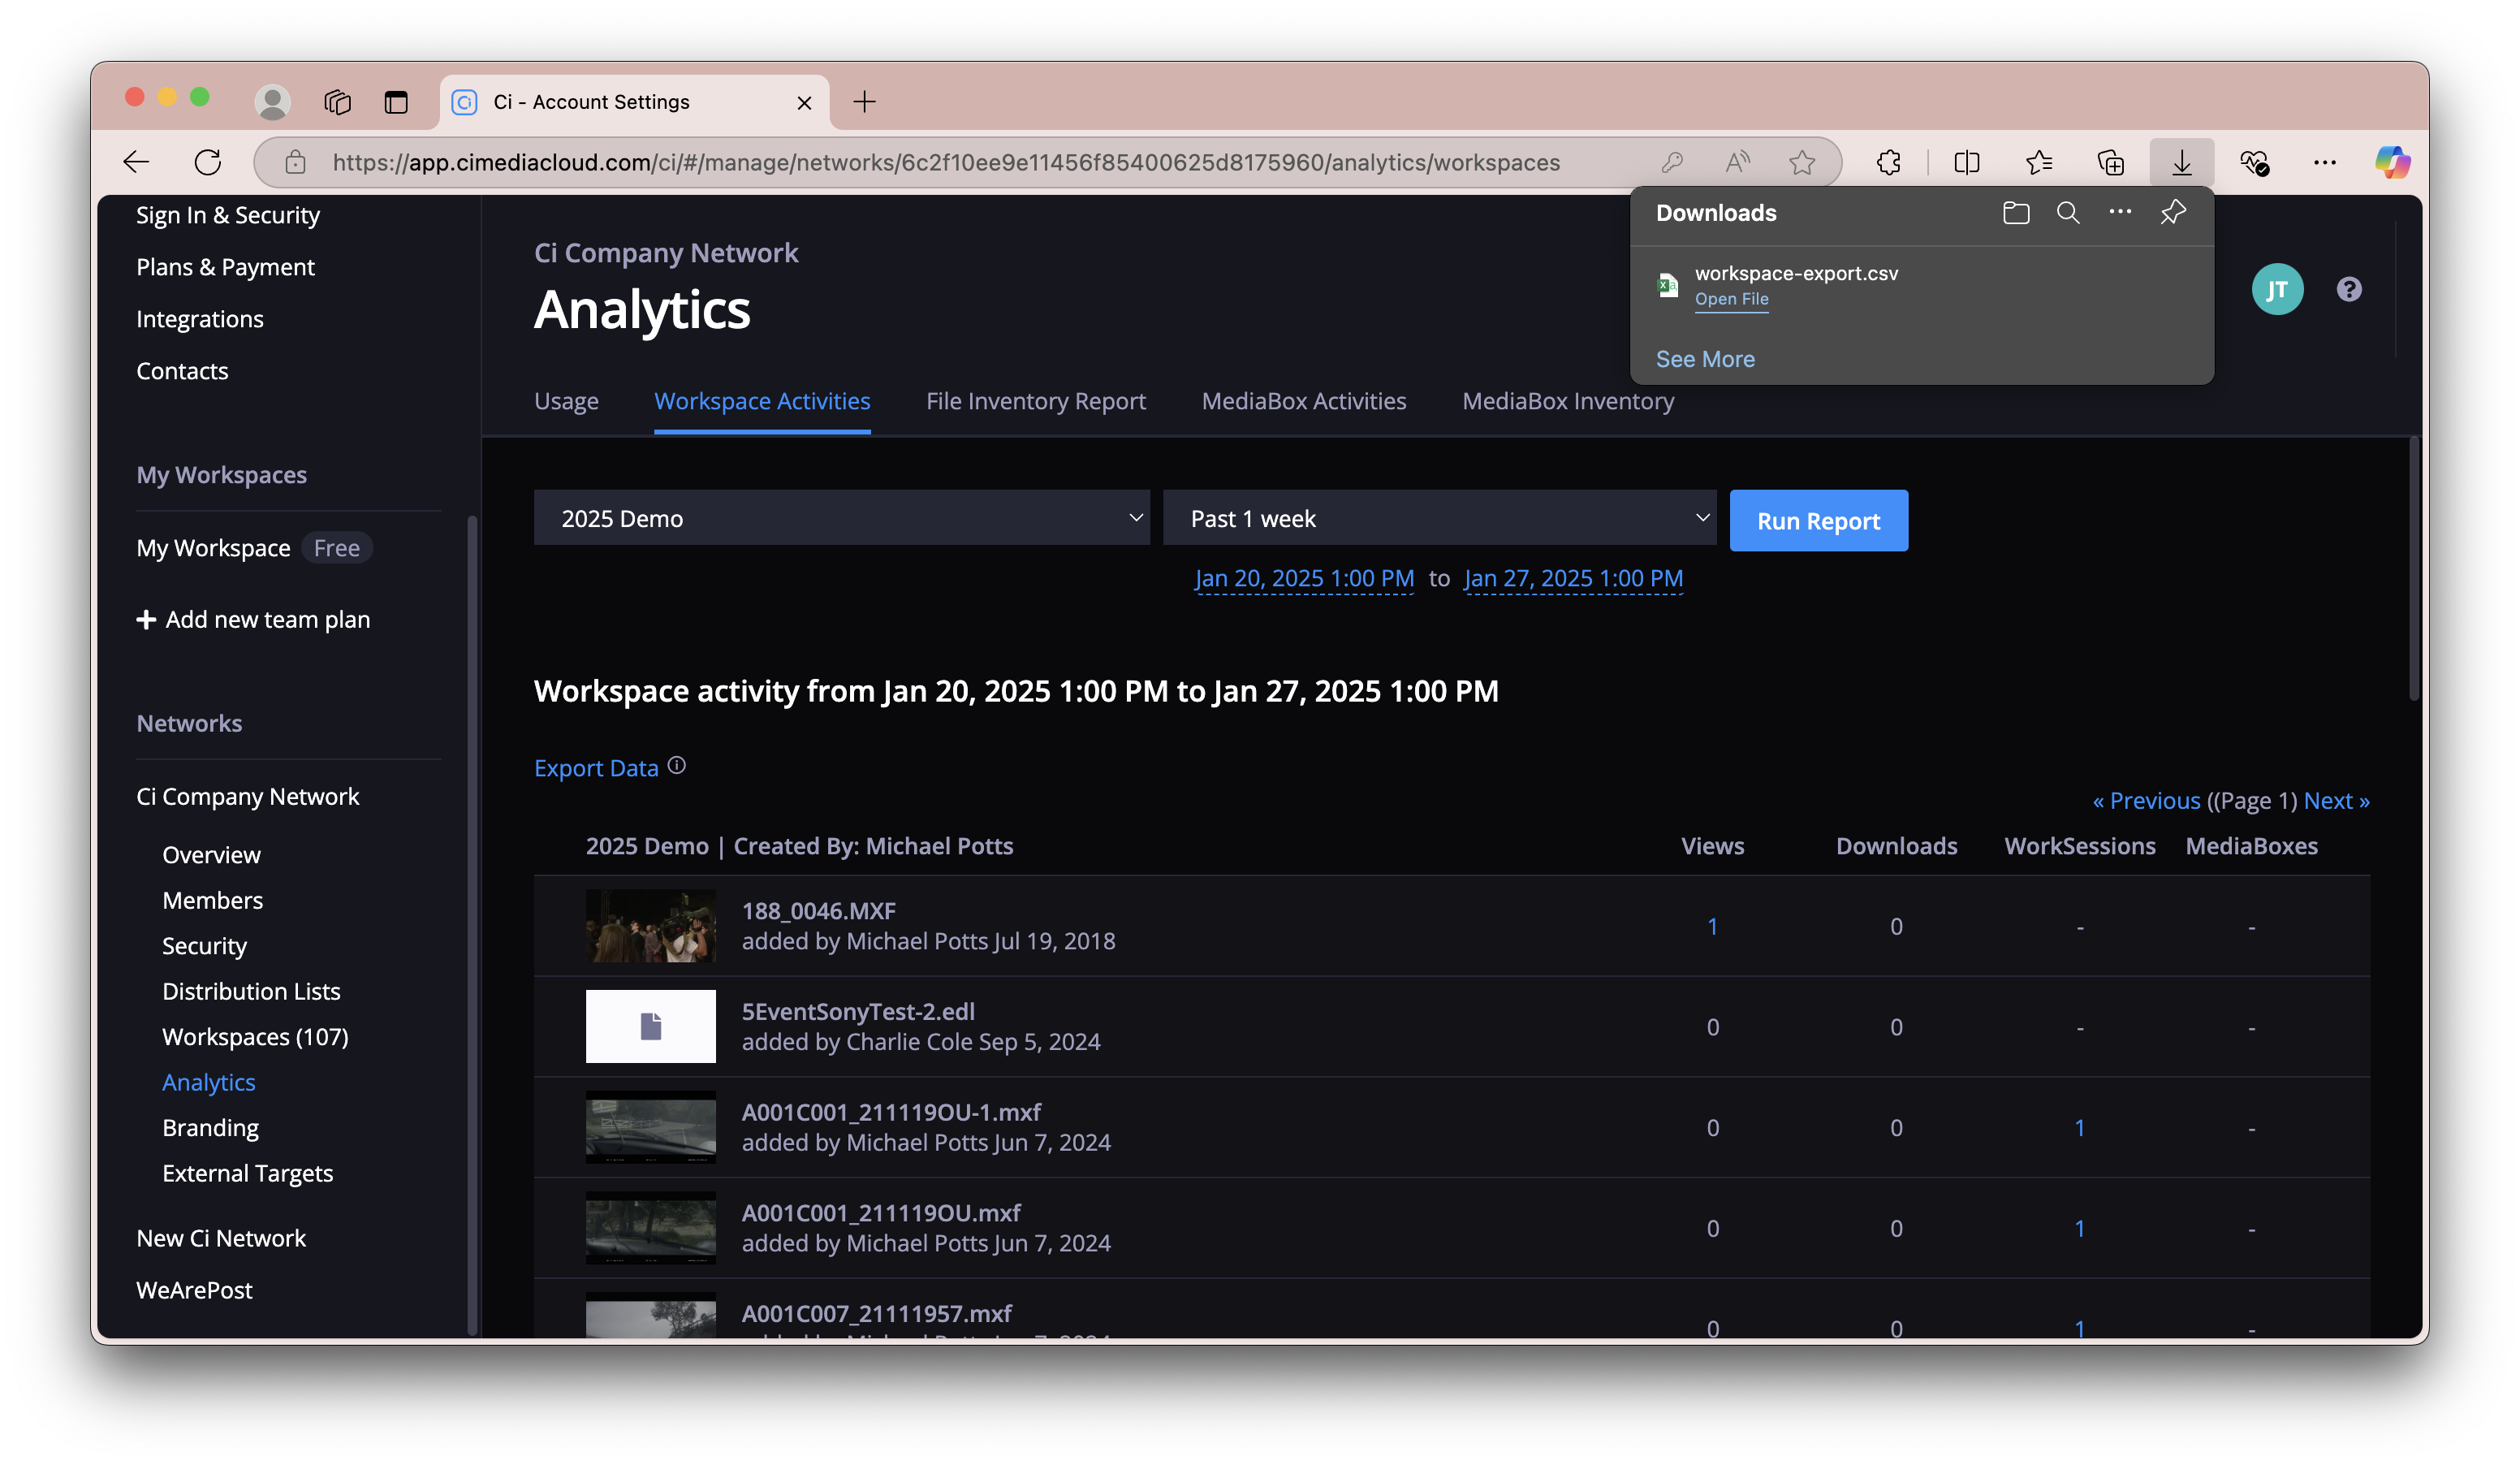Open the MediaBox Inventory tab
Screen dimensions: 2520x1465
coord(1568,401)
